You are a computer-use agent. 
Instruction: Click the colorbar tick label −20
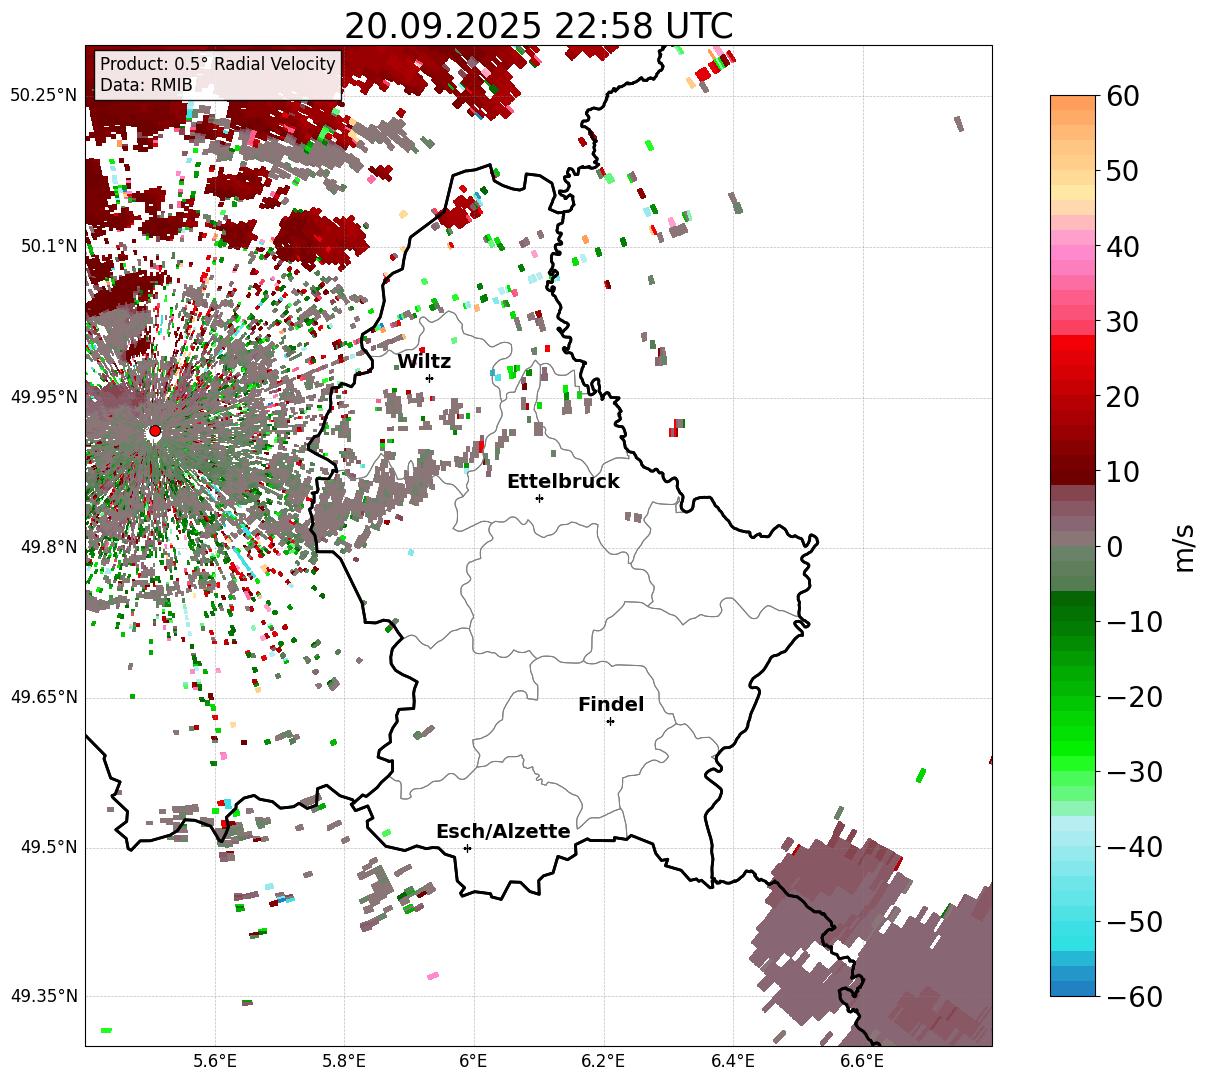tap(1134, 696)
